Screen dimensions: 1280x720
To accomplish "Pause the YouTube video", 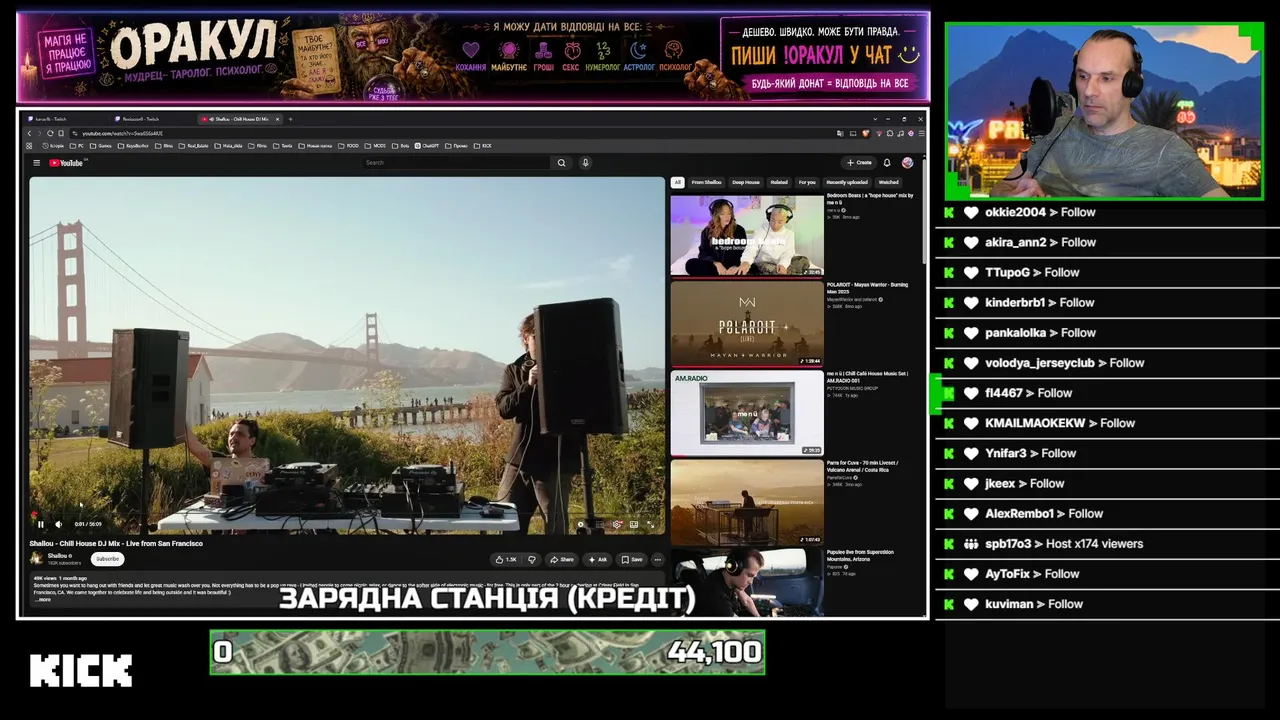I will (41, 524).
